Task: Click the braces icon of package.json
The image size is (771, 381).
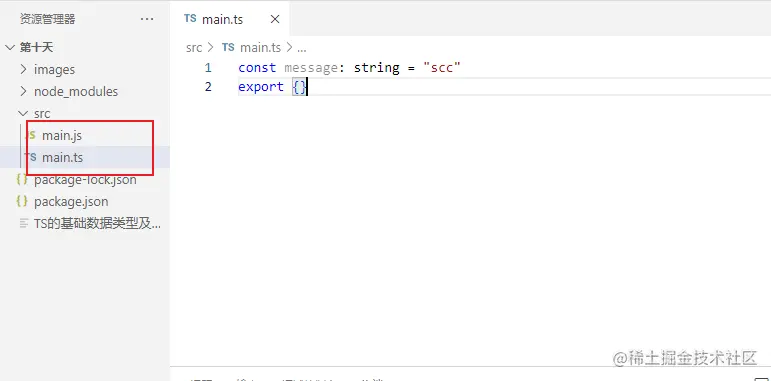Action: pyautogui.click(x=22, y=202)
